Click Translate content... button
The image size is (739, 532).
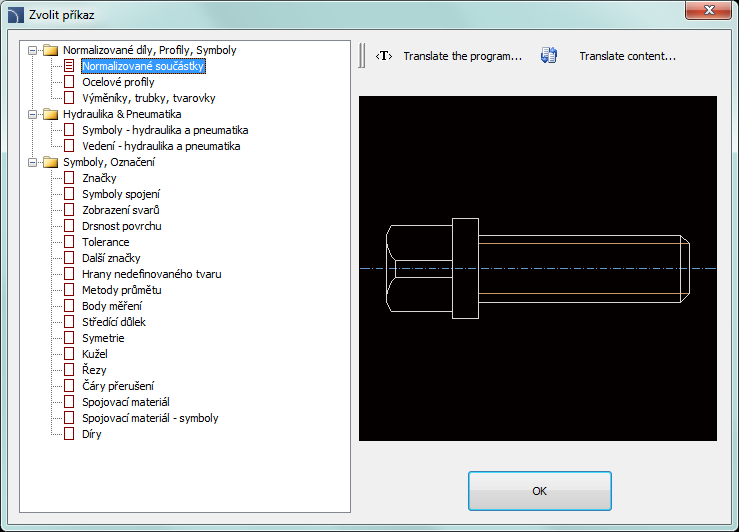point(627,56)
